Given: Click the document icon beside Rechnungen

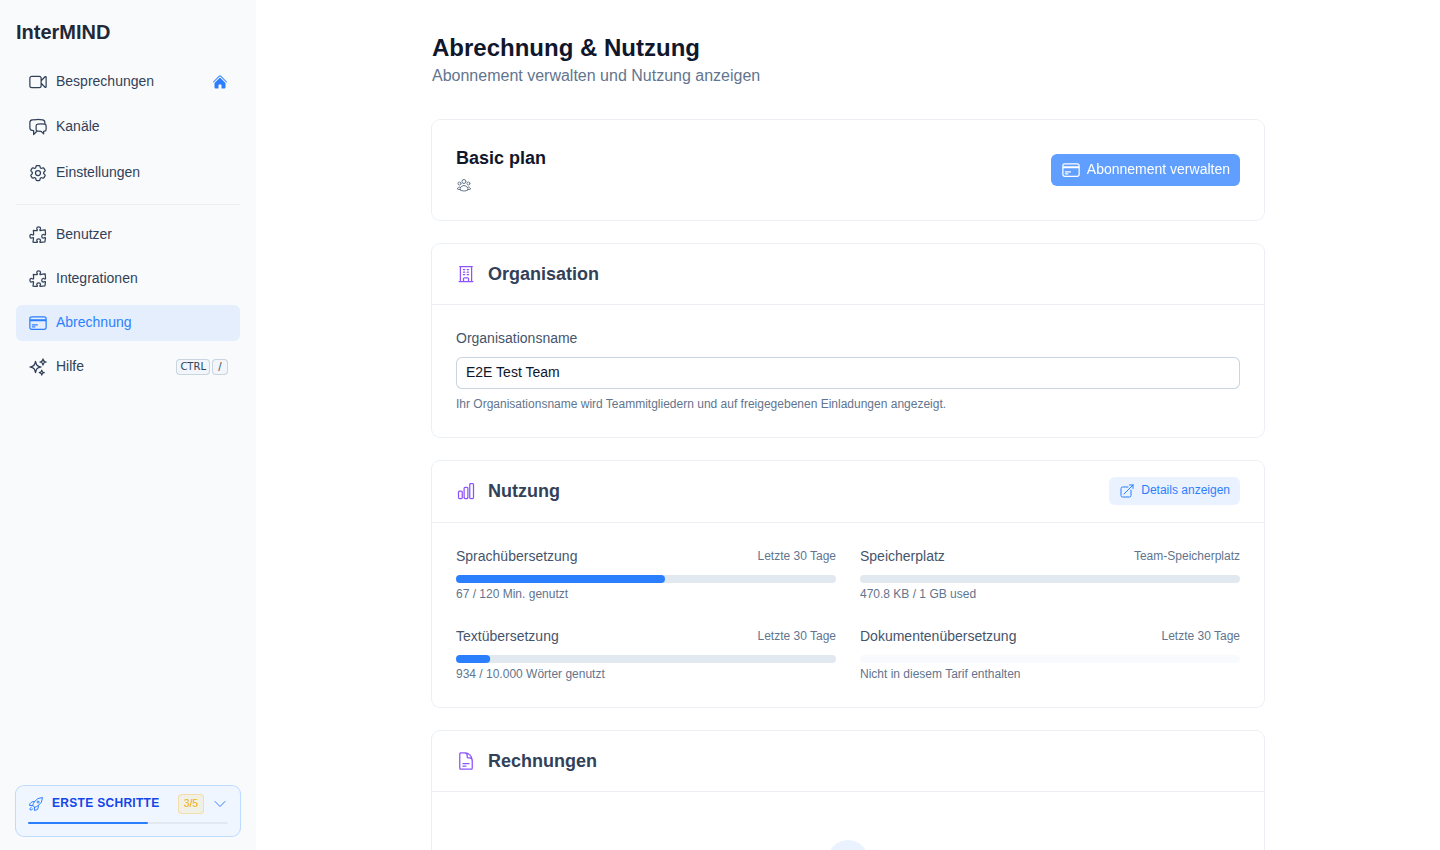Looking at the screenshot, I should 466,761.
